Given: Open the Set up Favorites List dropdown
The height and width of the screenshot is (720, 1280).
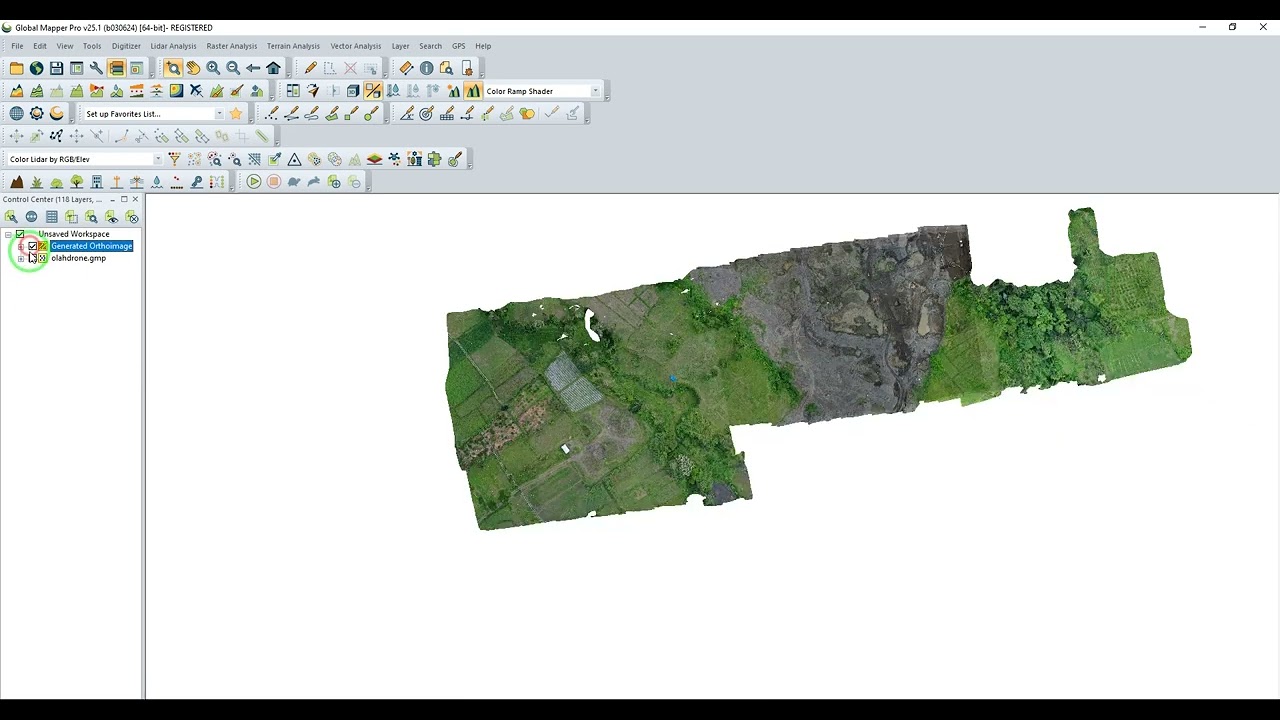Looking at the screenshot, I should (219, 114).
